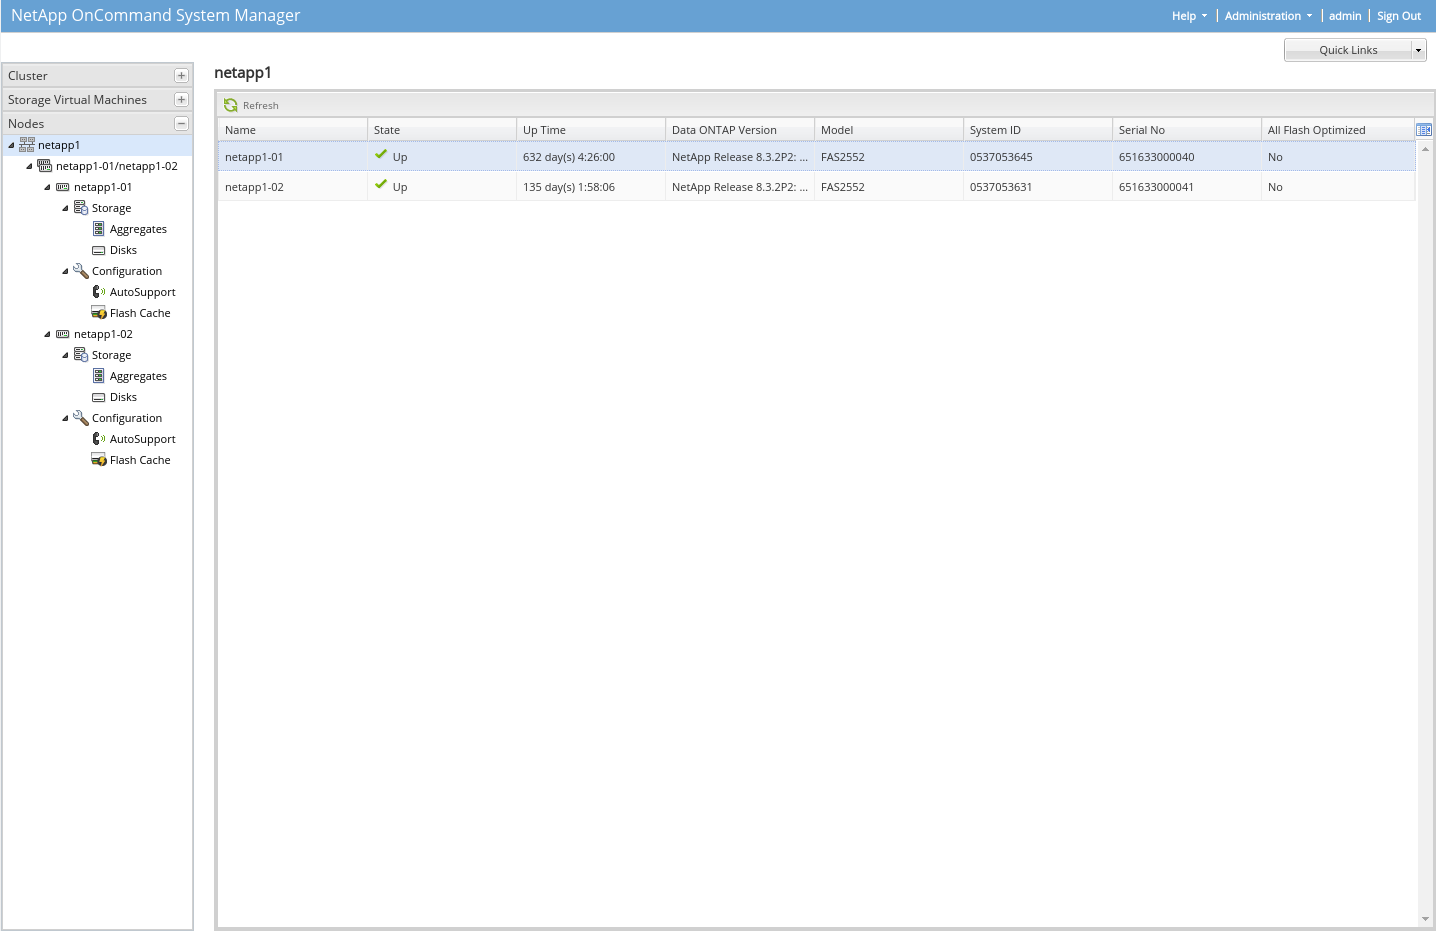Screen dimensions: 1436x931
Task: Collapse the Nodes pane with minus button
Action: [x=181, y=124]
